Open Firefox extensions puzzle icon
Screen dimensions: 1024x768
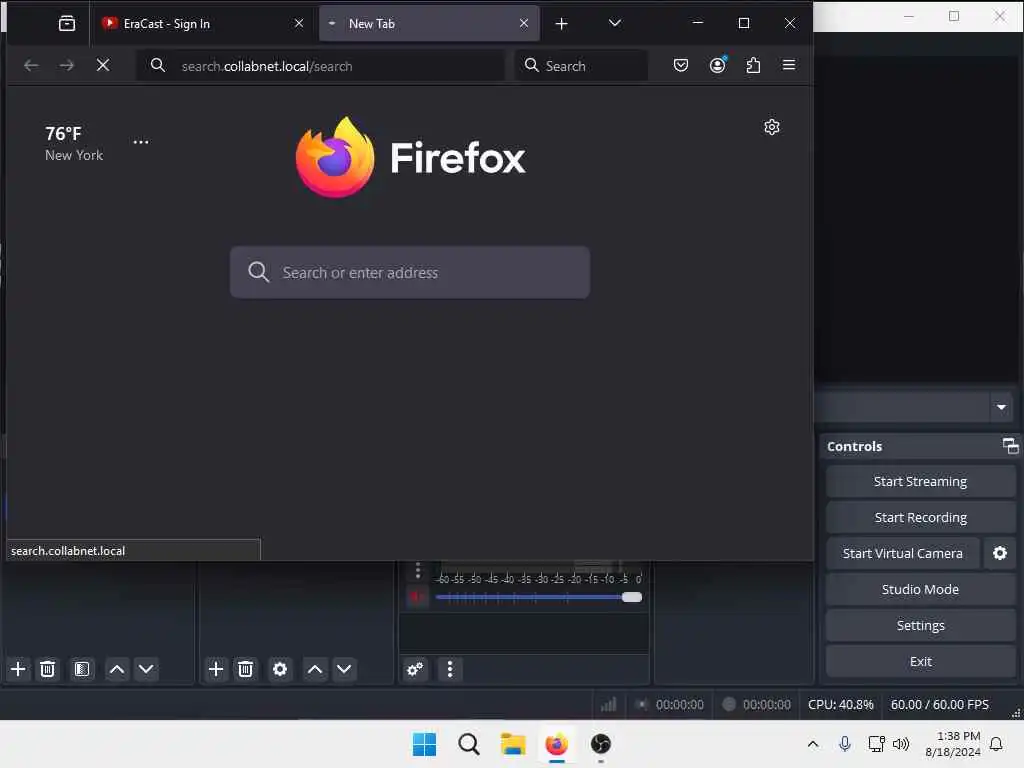[753, 65]
